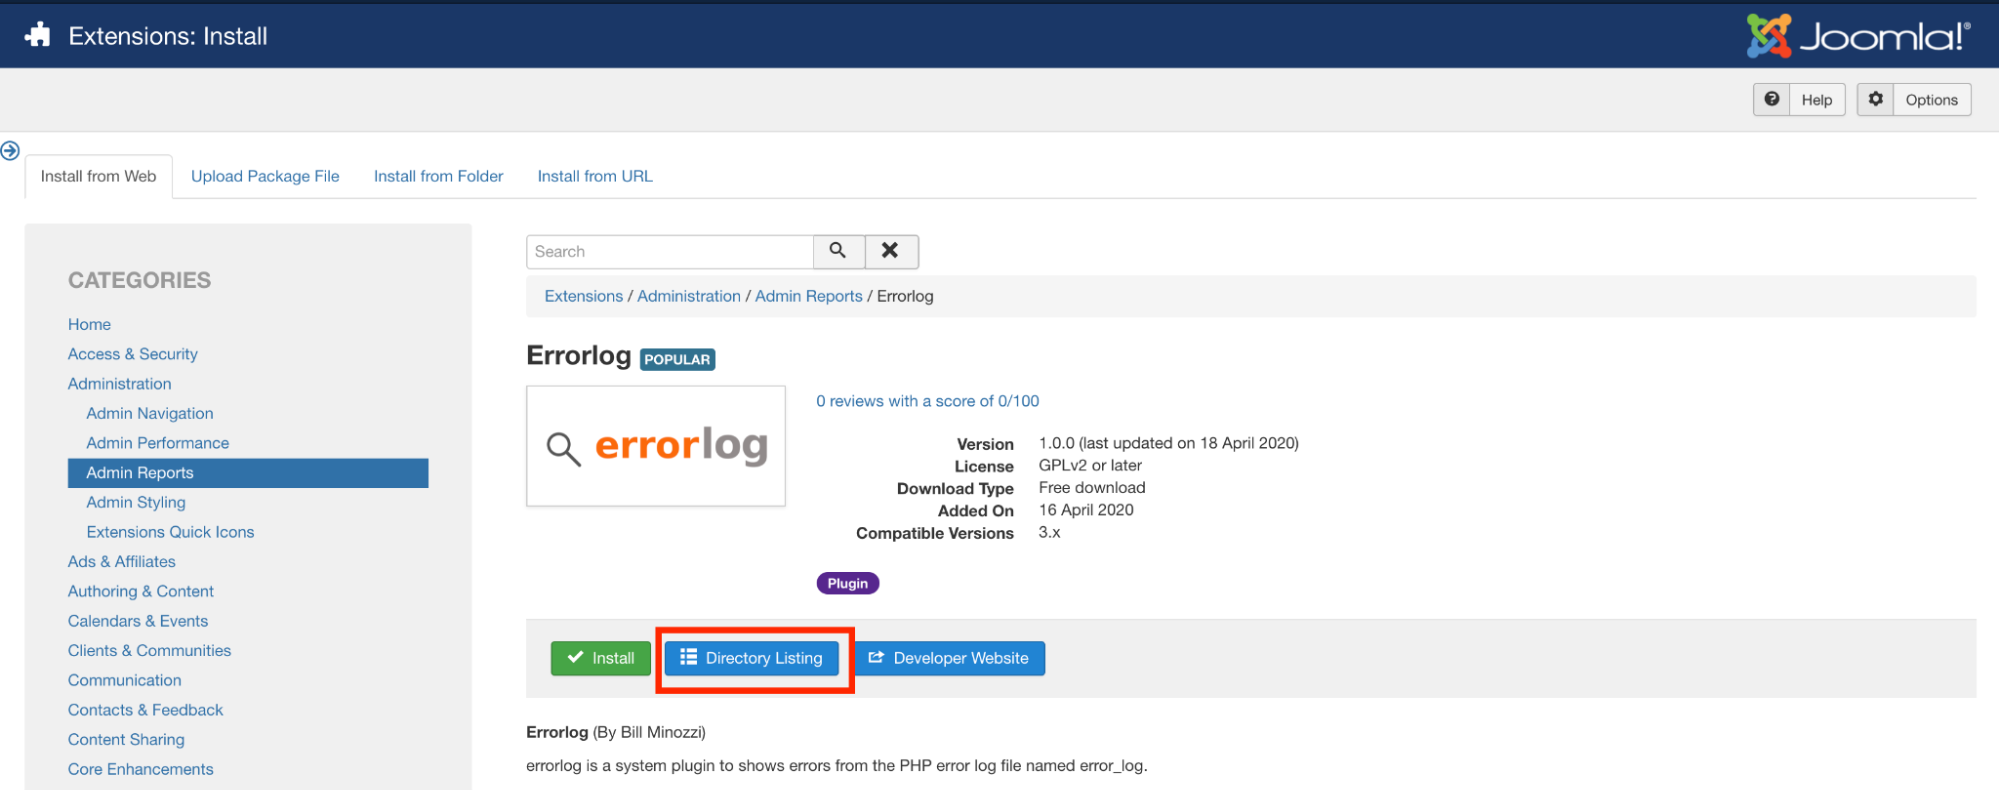Image resolution: width=1999 pixels, height=790 pixels.
Task: Clear search with the X button
Action: 890,251
